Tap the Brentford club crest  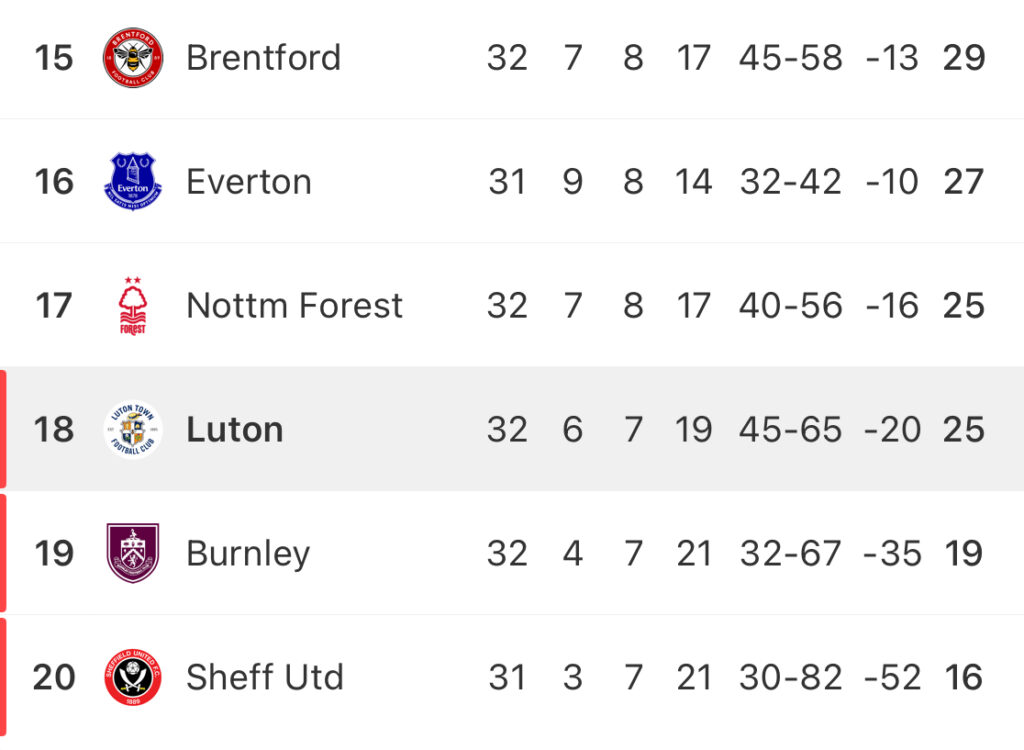[x=133, y=57]
